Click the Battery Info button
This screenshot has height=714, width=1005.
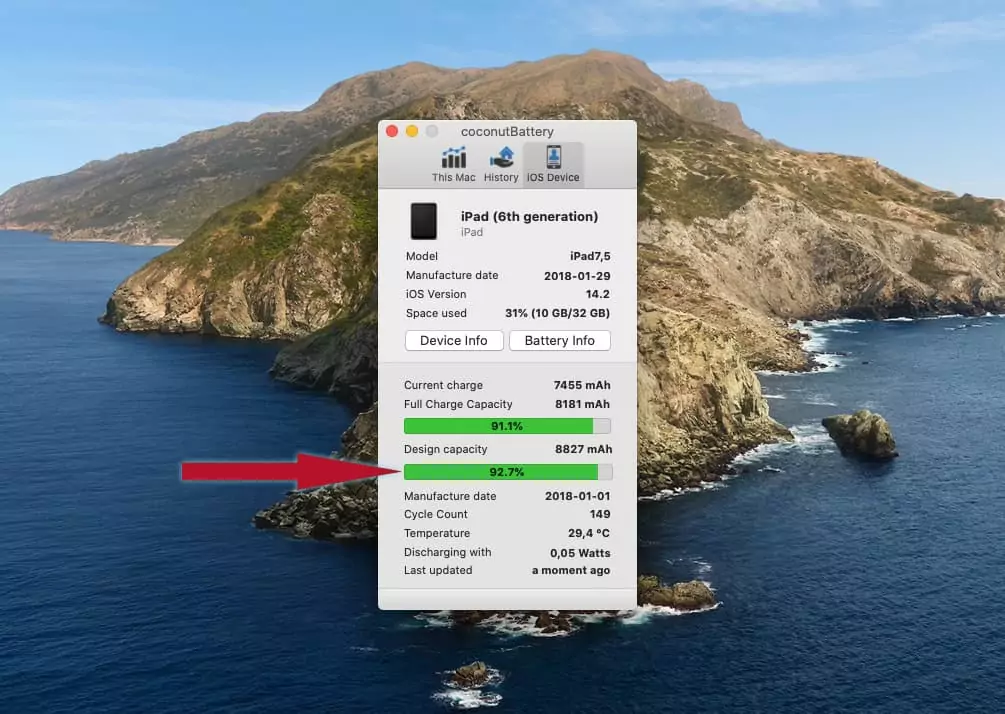click(560, 340)
